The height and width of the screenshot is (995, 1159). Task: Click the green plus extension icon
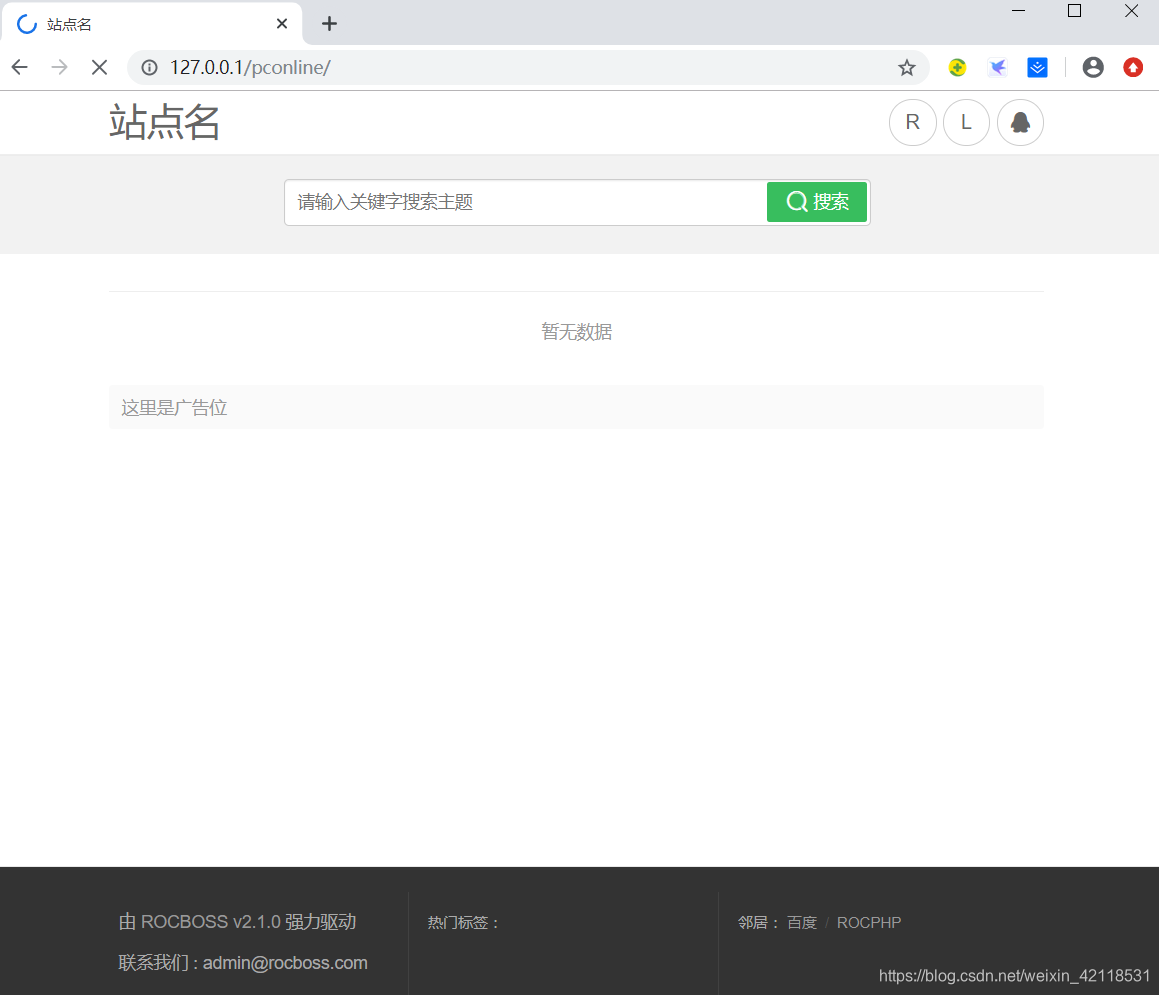tap(957, 67)
